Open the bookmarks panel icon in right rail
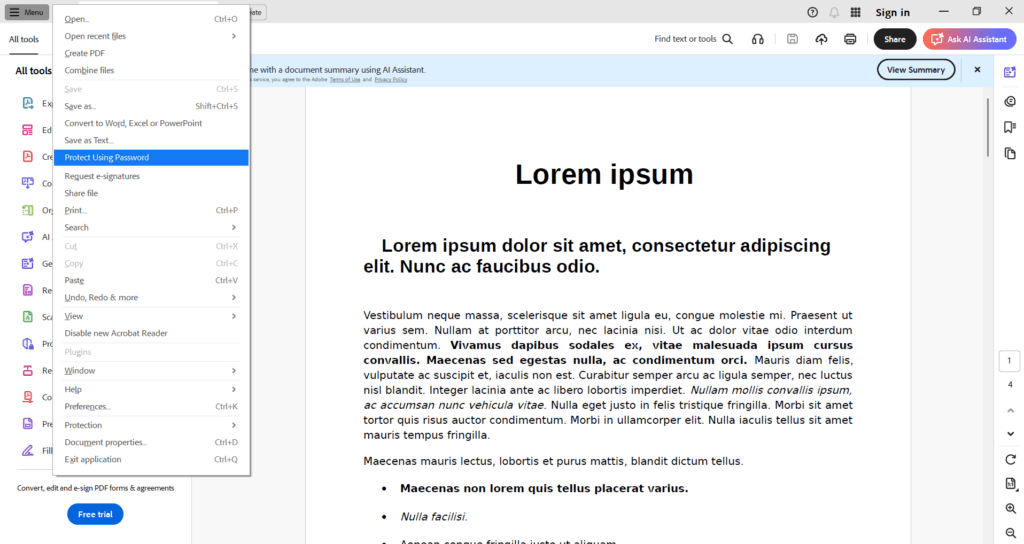Viewport: 1024px width, 544px height. (1010, 127)
